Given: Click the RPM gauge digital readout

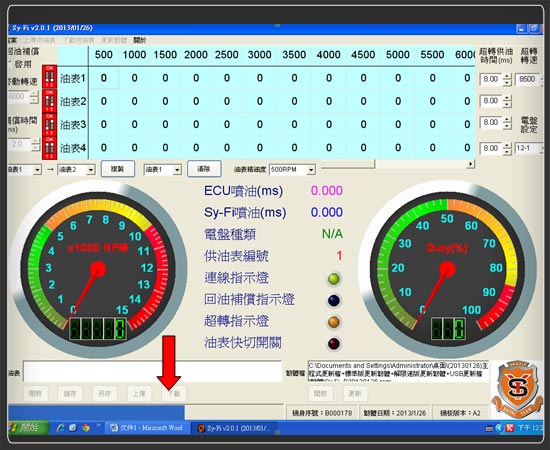Looking at the screenshot, I should click(98, 329).
